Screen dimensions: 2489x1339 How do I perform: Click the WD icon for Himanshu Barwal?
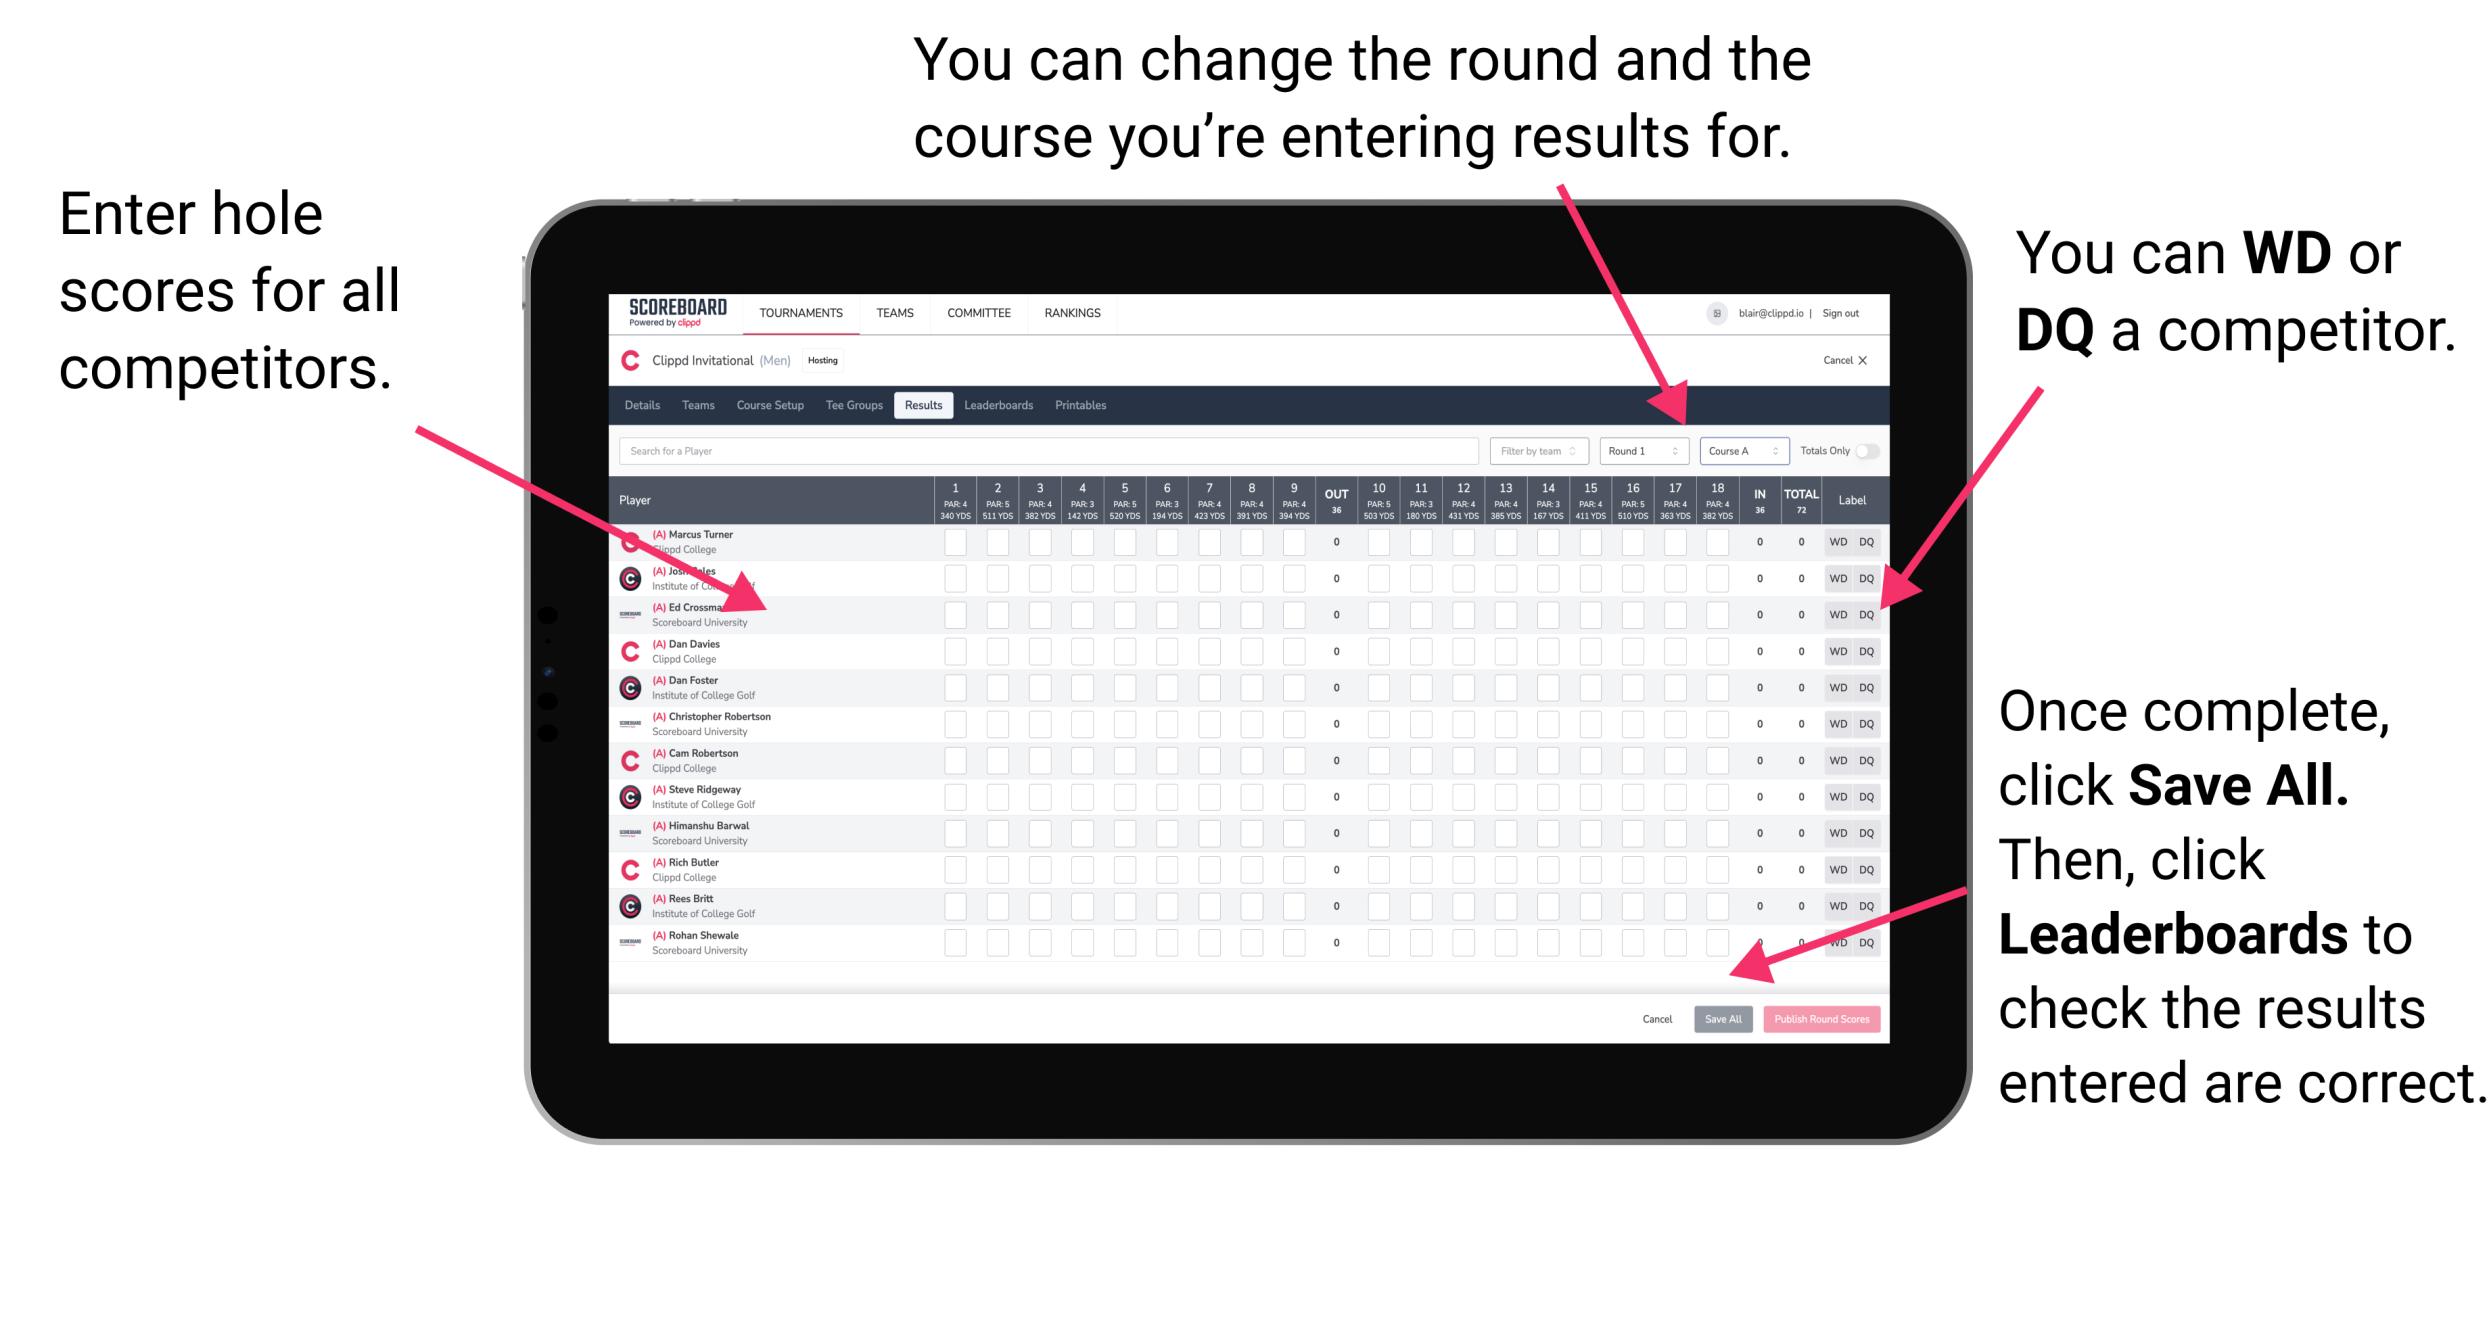(x=1836, y=831)
